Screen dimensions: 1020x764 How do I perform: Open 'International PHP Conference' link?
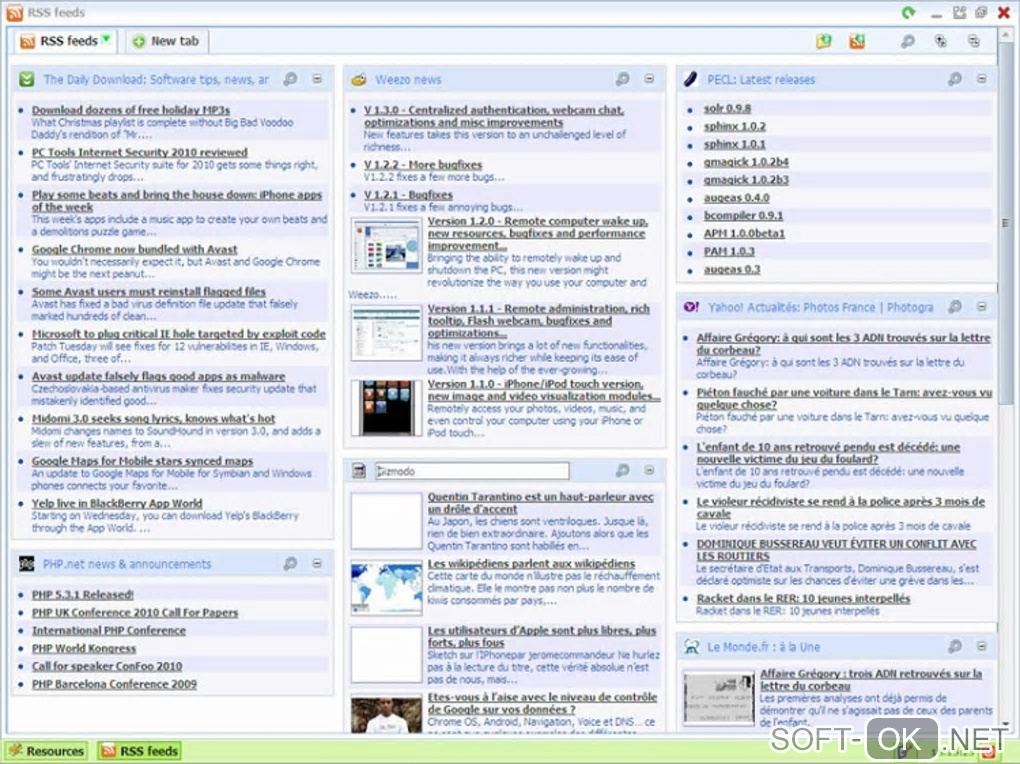coord(109,630)
